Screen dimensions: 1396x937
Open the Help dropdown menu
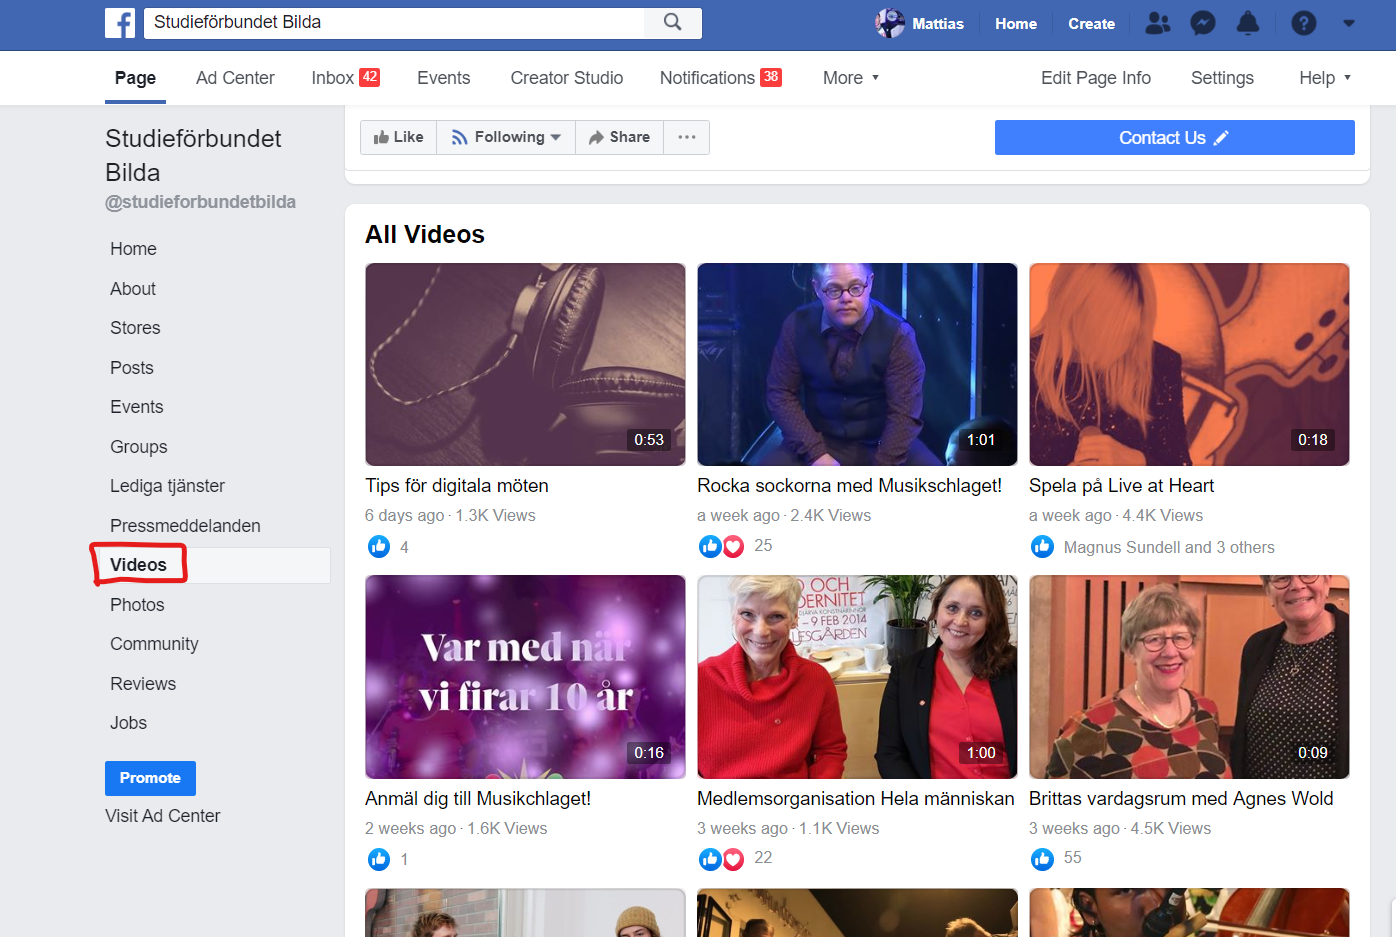(x=1324, y=78)
